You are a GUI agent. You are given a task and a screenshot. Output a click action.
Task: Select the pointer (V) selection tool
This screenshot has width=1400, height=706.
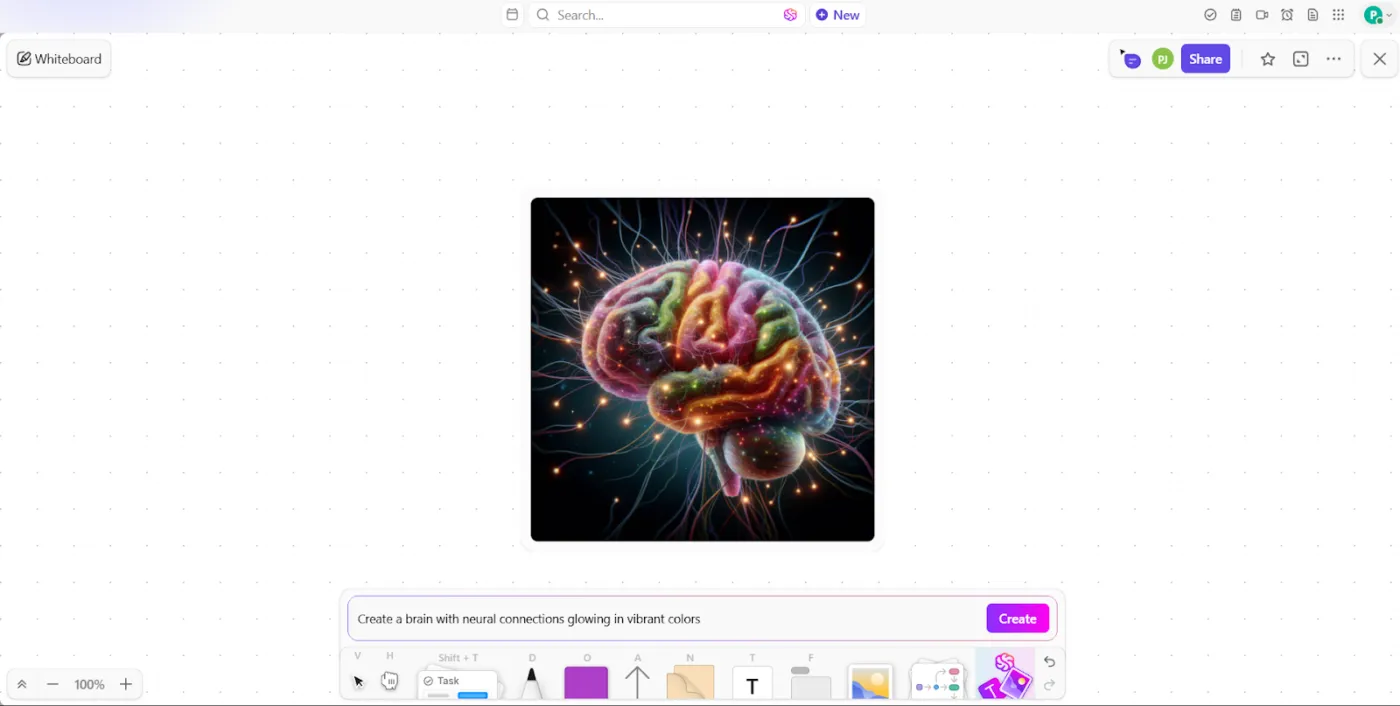click(x=359, y=681)
